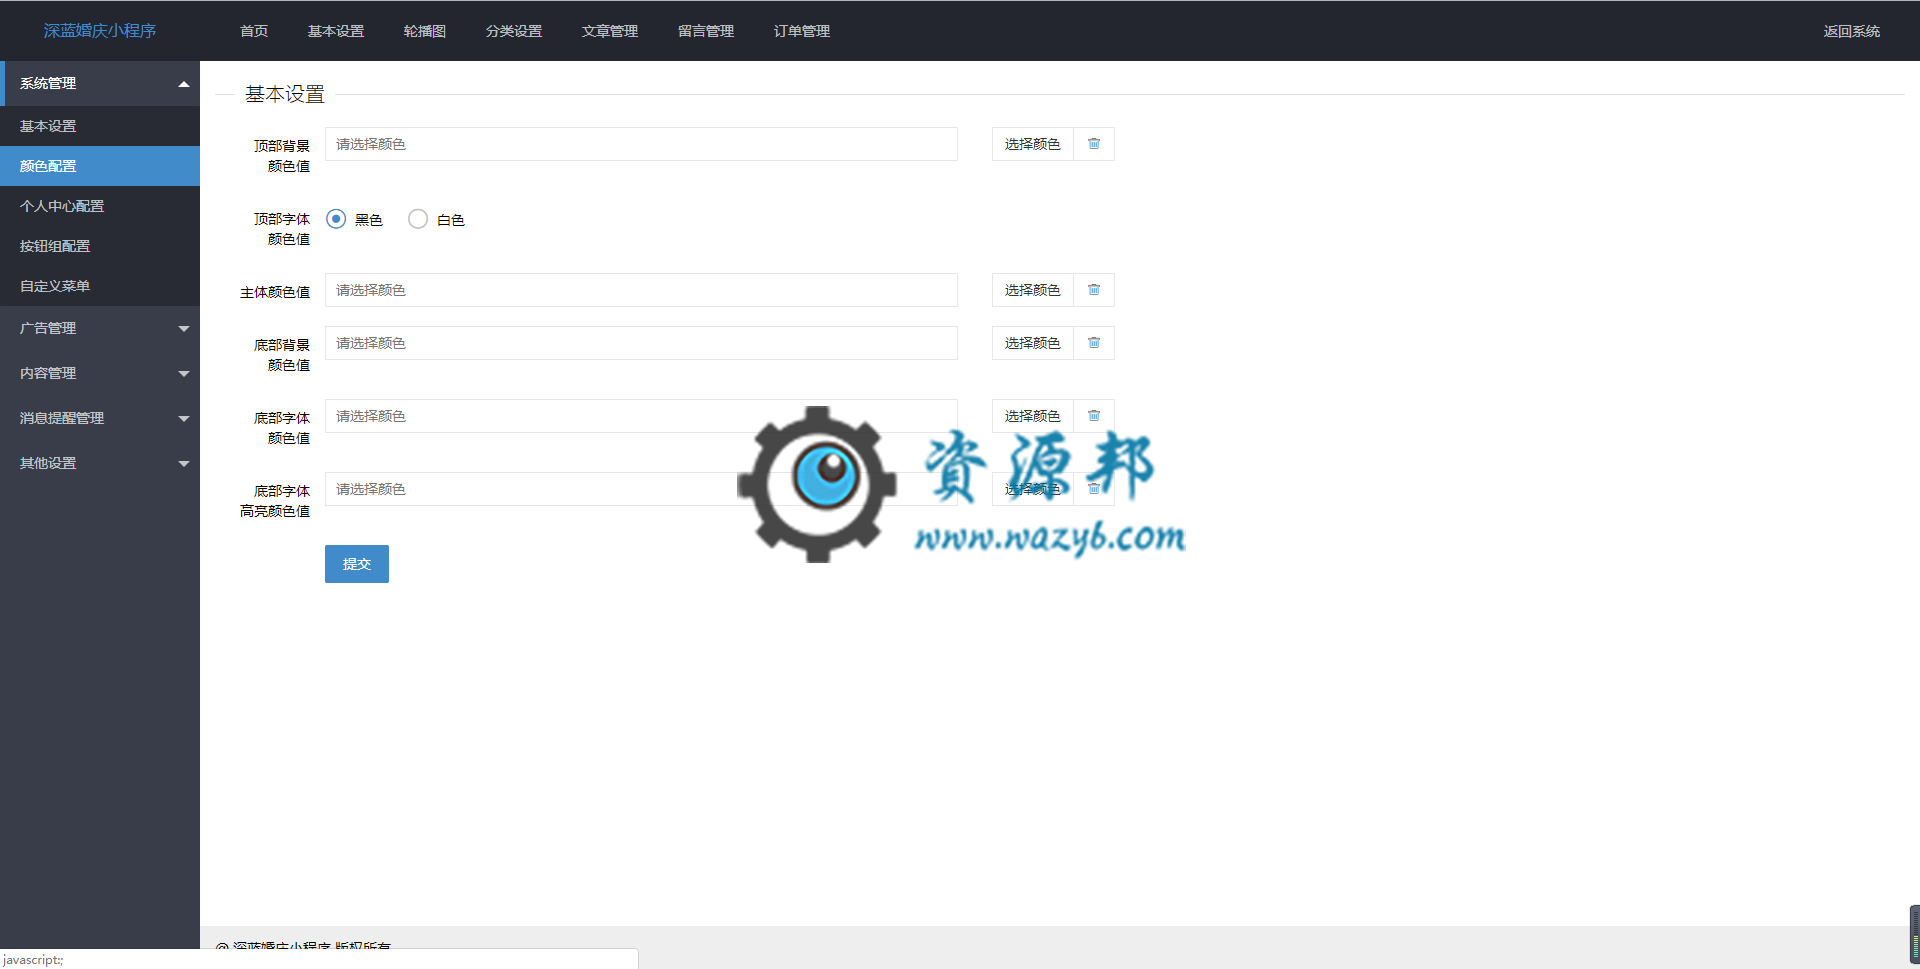This screenshot has width=1920, height=969.
Task: Expand the 内容管理 sidebar section
Action: click(x=100, y=373)
